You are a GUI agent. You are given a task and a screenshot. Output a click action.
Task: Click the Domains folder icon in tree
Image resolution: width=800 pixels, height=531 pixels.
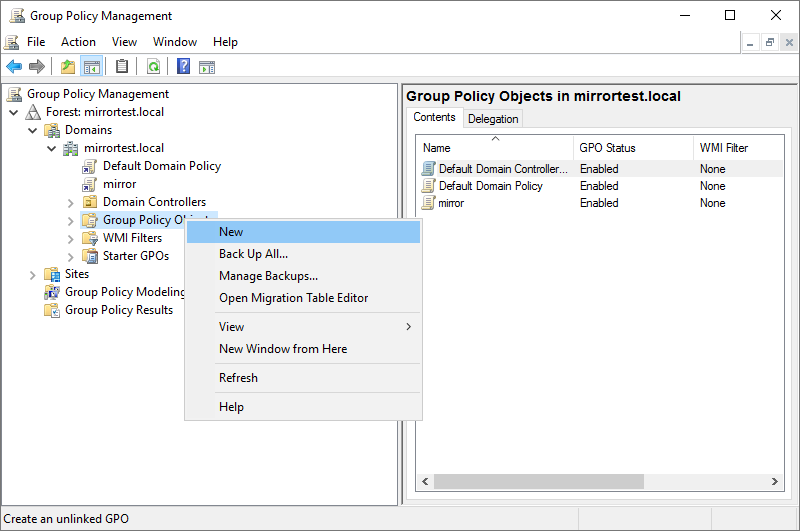(52, 130)
